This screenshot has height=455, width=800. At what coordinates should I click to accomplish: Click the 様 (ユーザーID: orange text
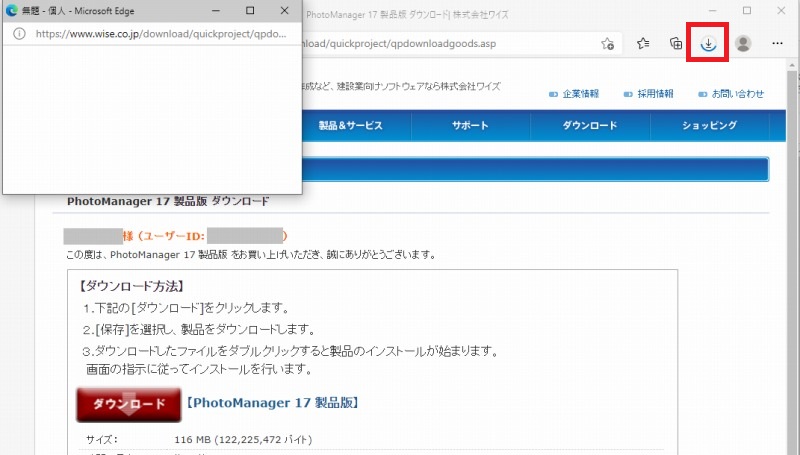pos(164,236)
